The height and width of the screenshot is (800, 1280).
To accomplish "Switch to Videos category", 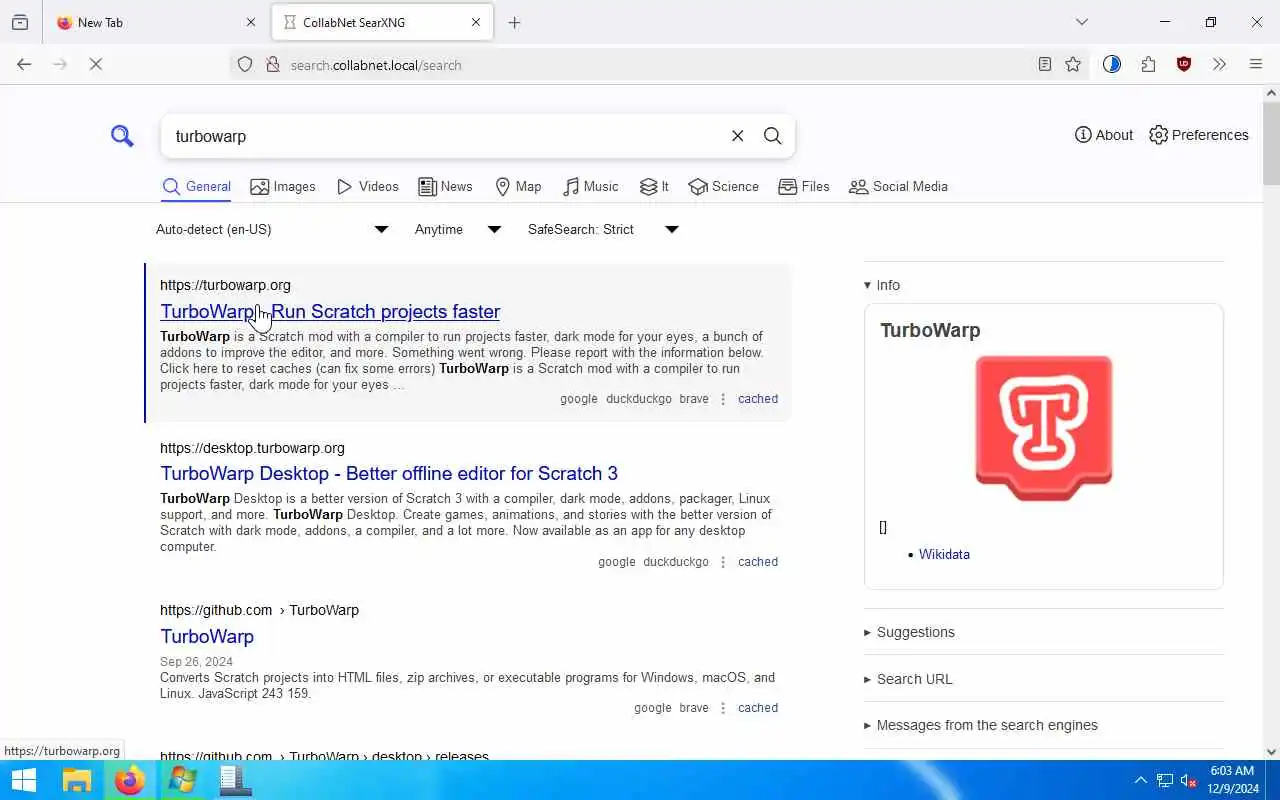I will pos(367,187).
